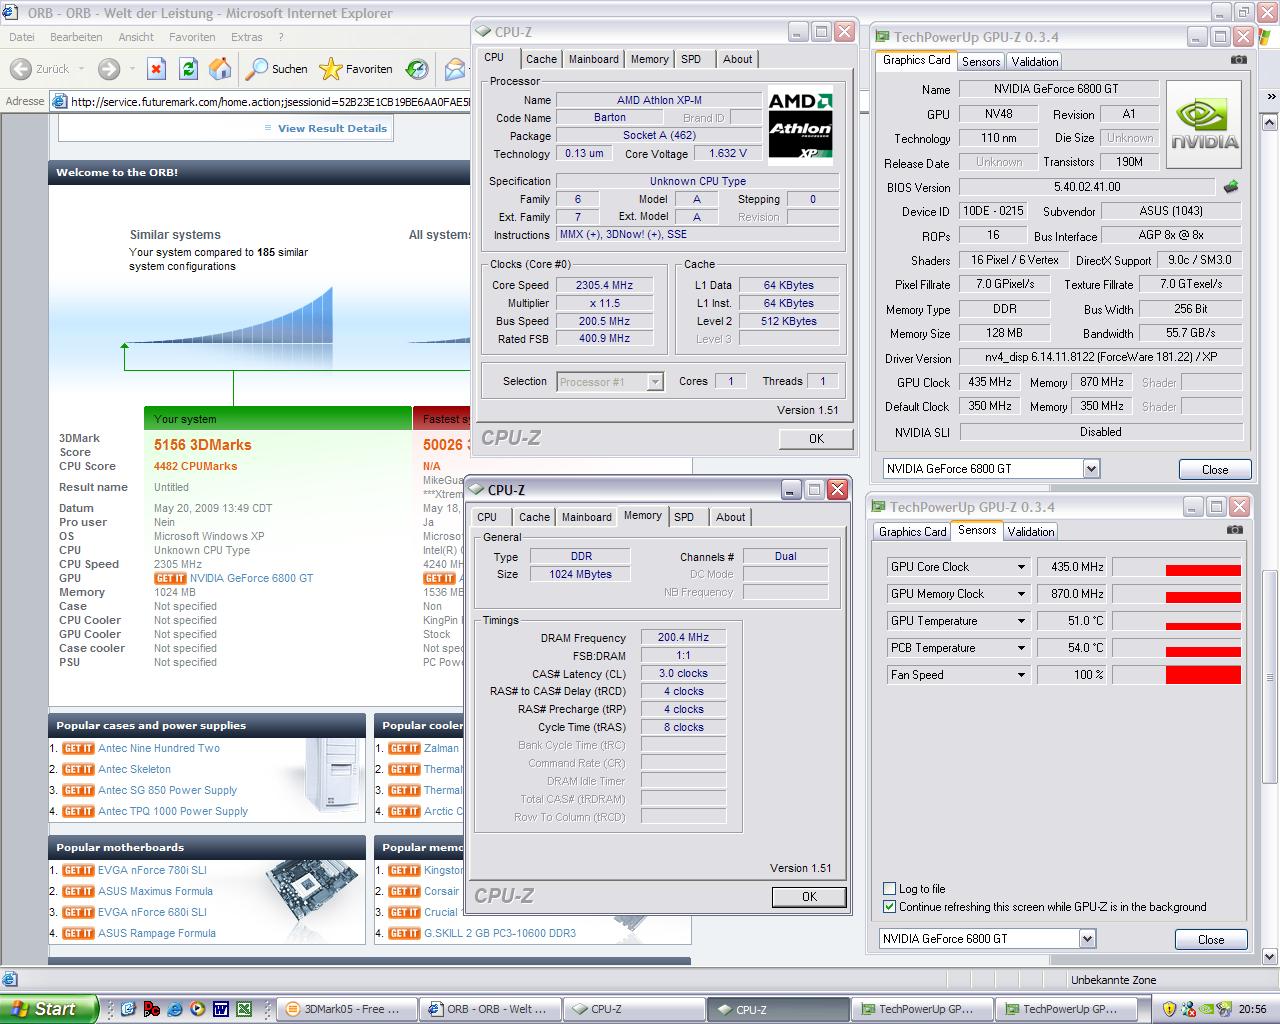Switch to Cache tab in upper CPU-Z

tap(541, 59)
